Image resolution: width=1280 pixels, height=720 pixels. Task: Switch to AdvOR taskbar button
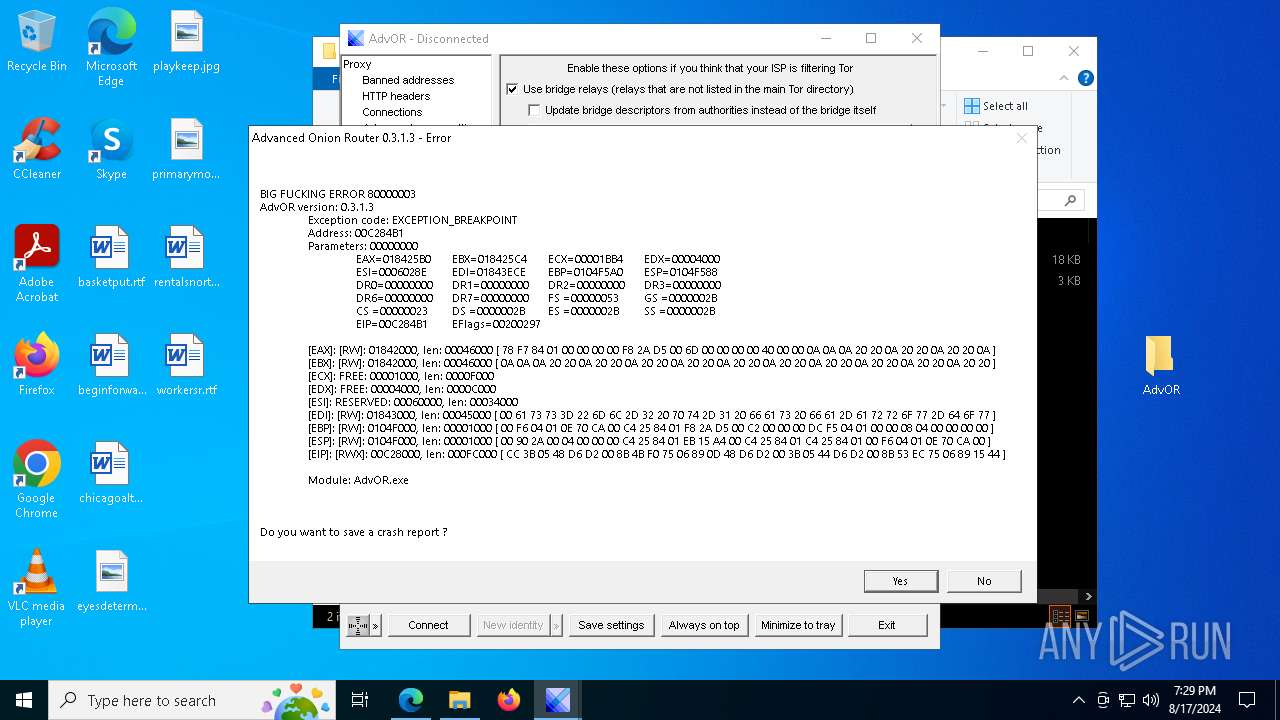coord(558,700)
